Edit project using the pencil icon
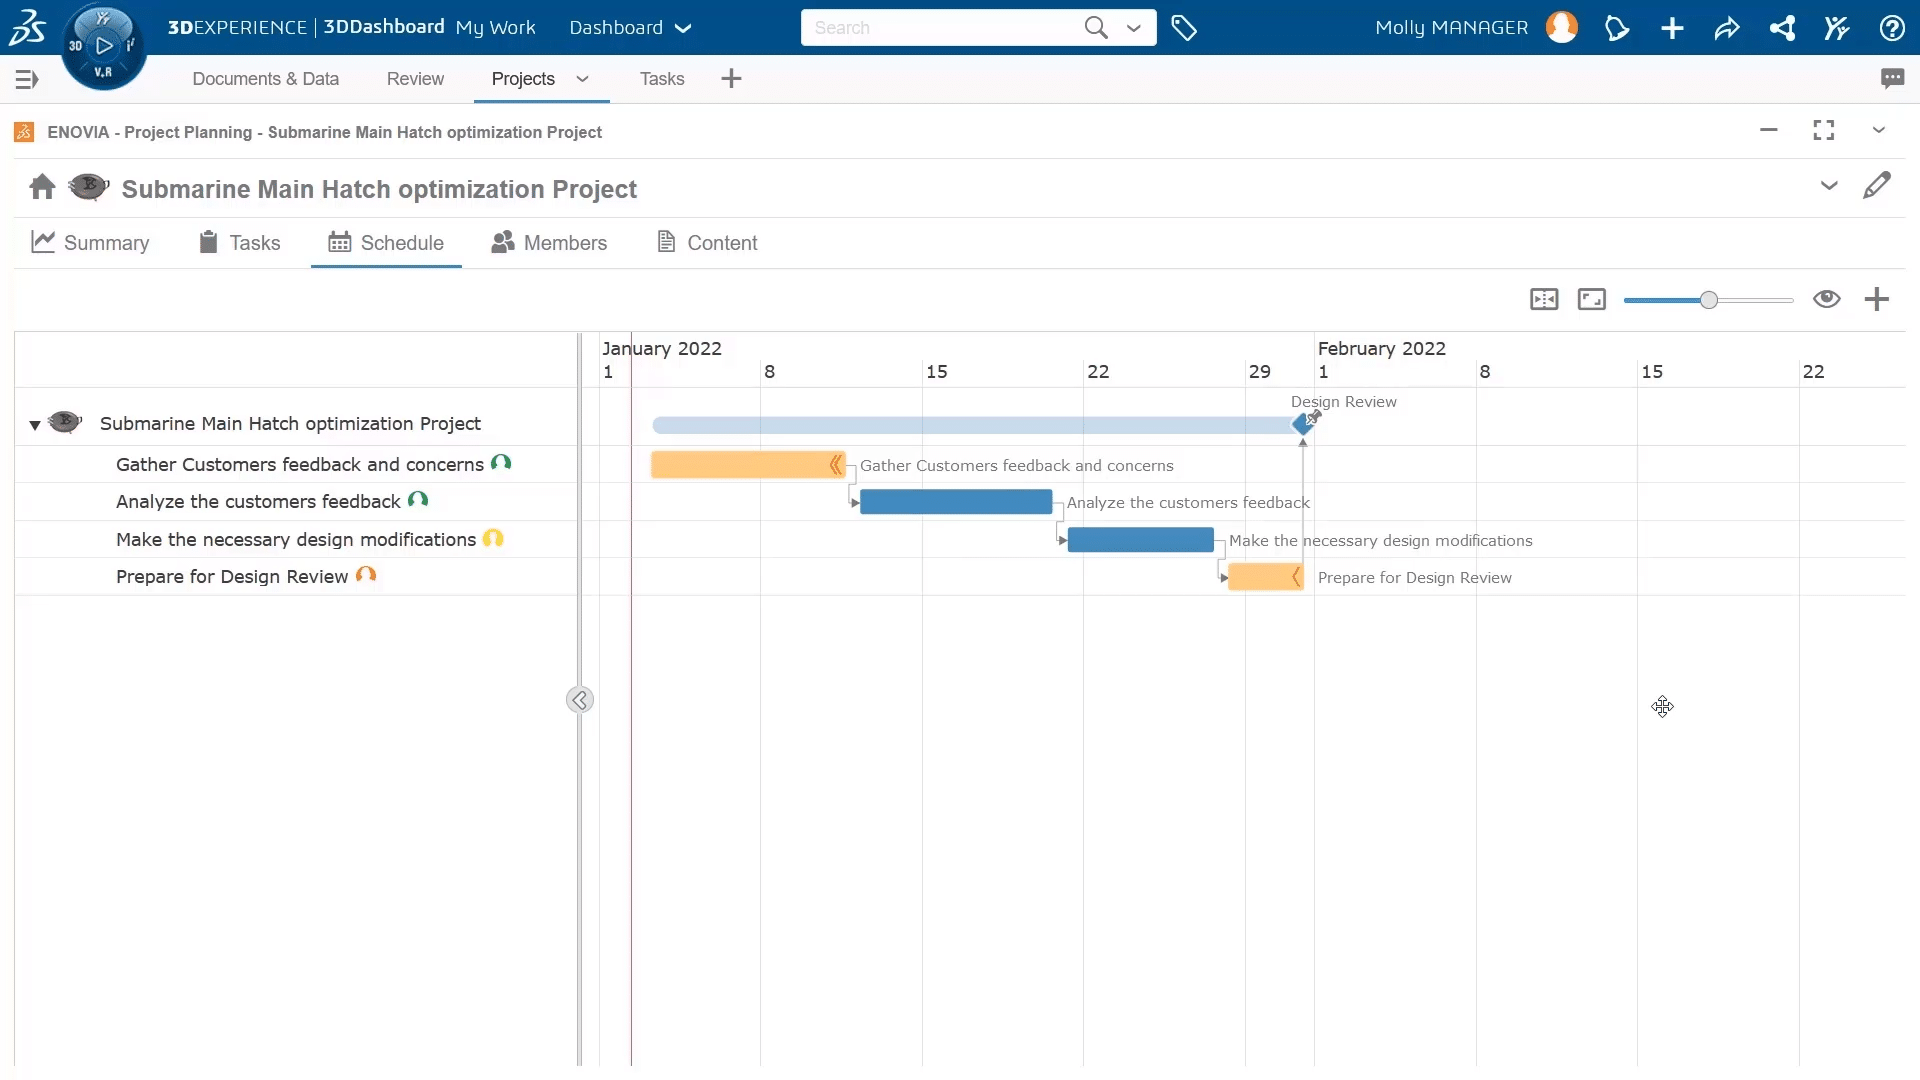Screen dimensions: 1920x1080 pos(1877,186)
